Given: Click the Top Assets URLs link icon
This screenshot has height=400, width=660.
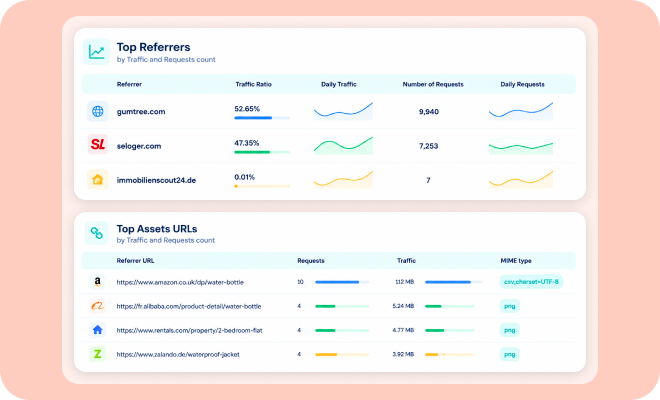Looking at the screenshot, I should coord(96,233).
